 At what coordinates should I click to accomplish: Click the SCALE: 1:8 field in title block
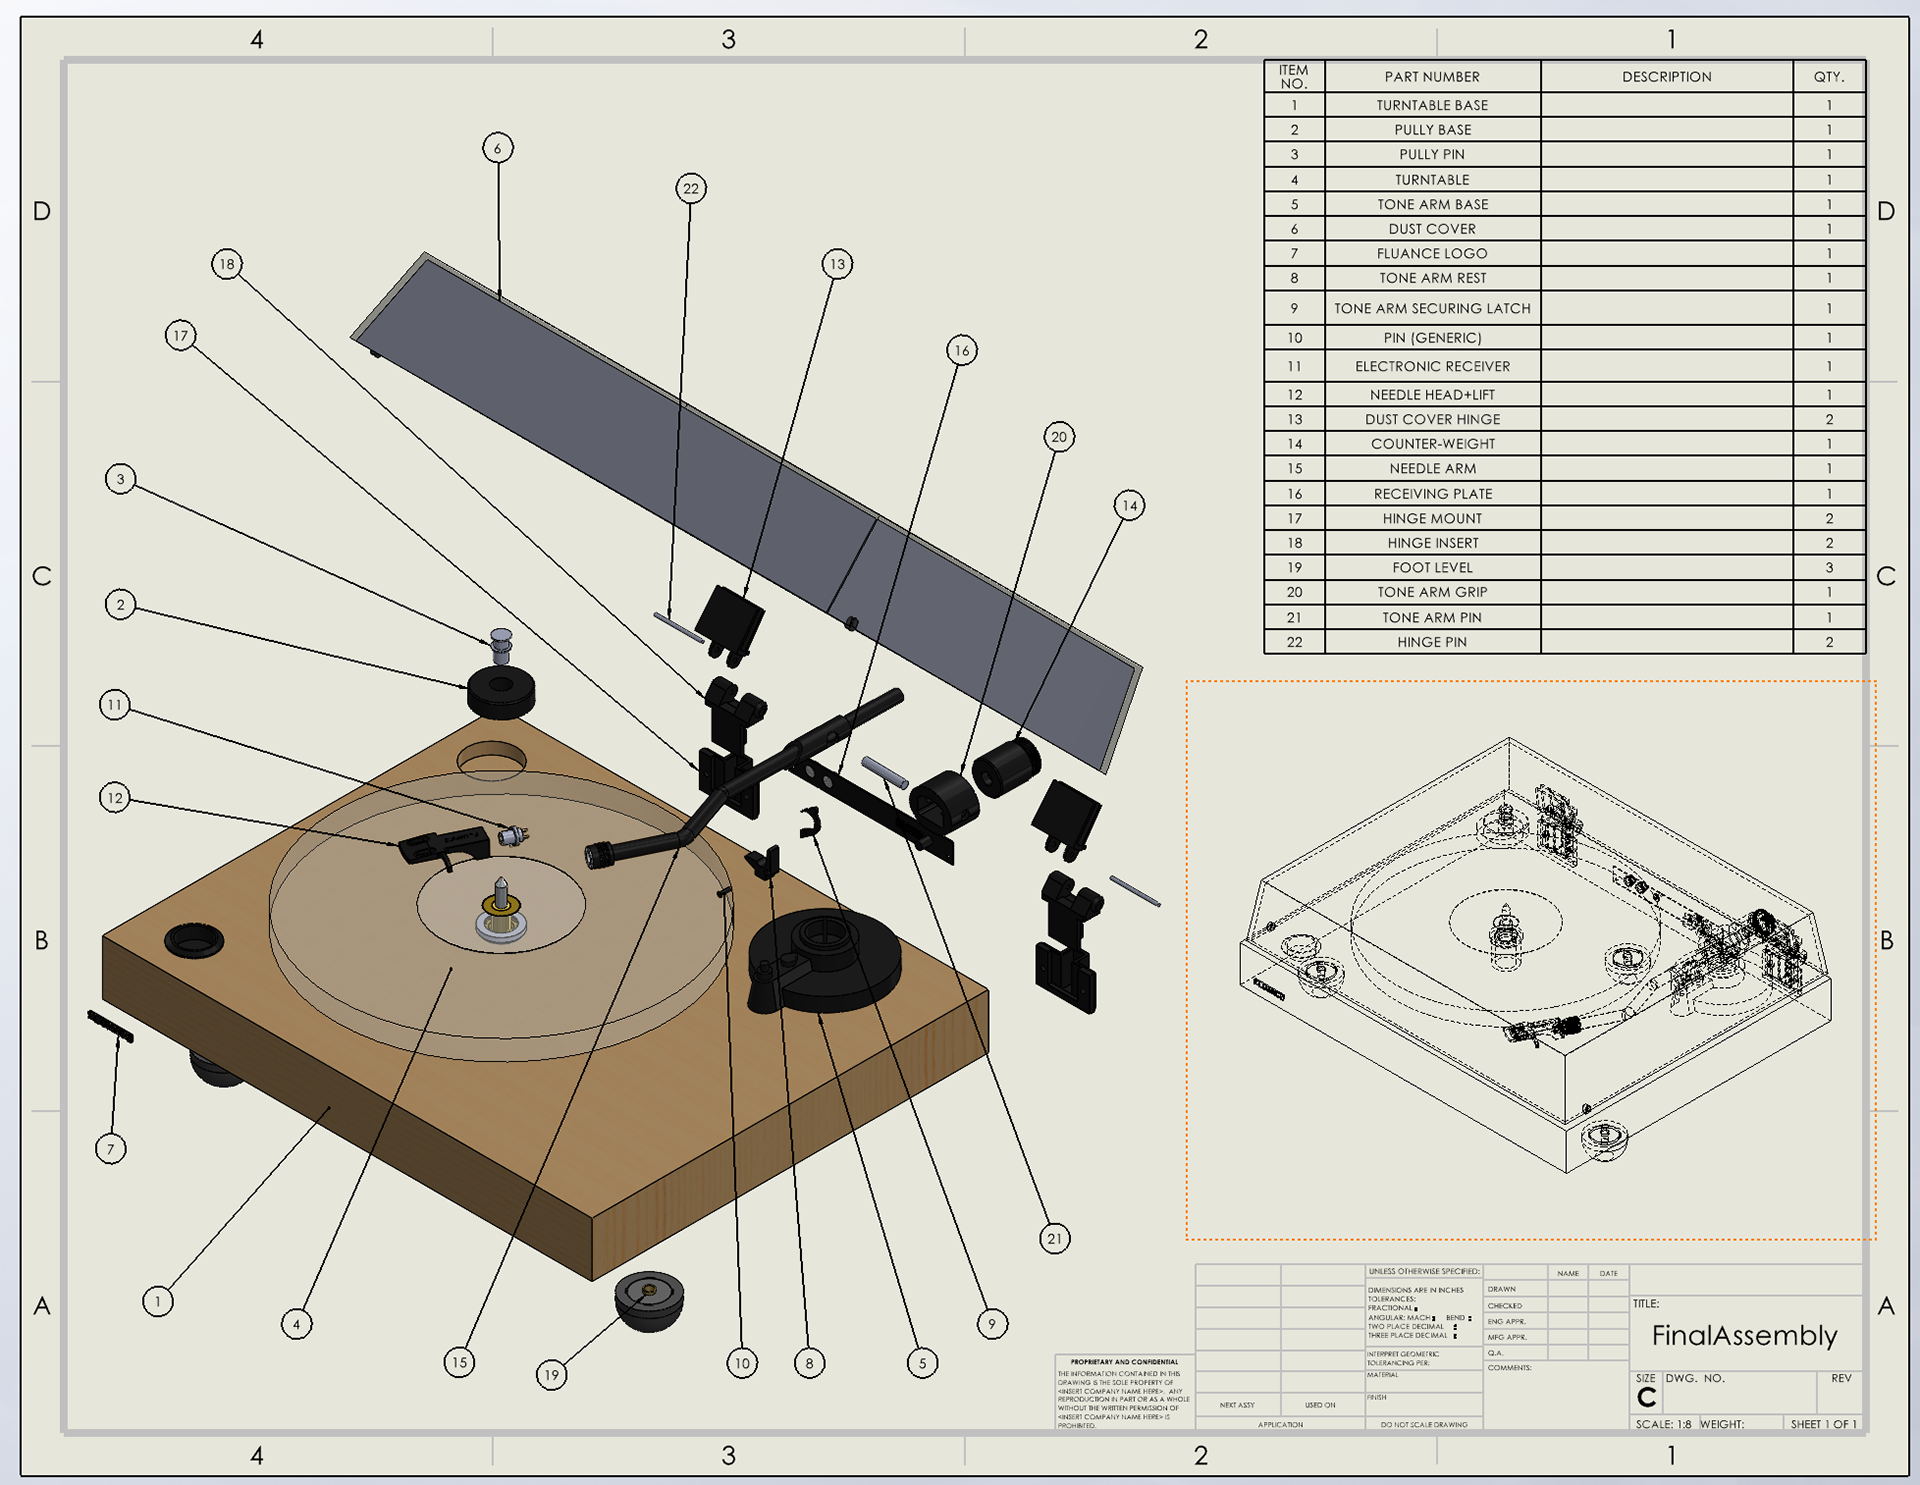coord(1663,1424)
